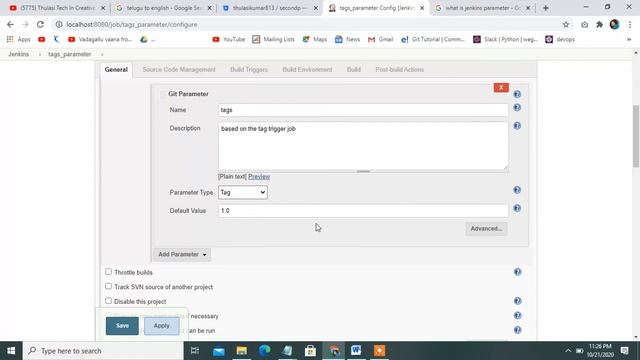Switch to Build Triggers tab
640x360 pixels.
[x=249, y=69]
